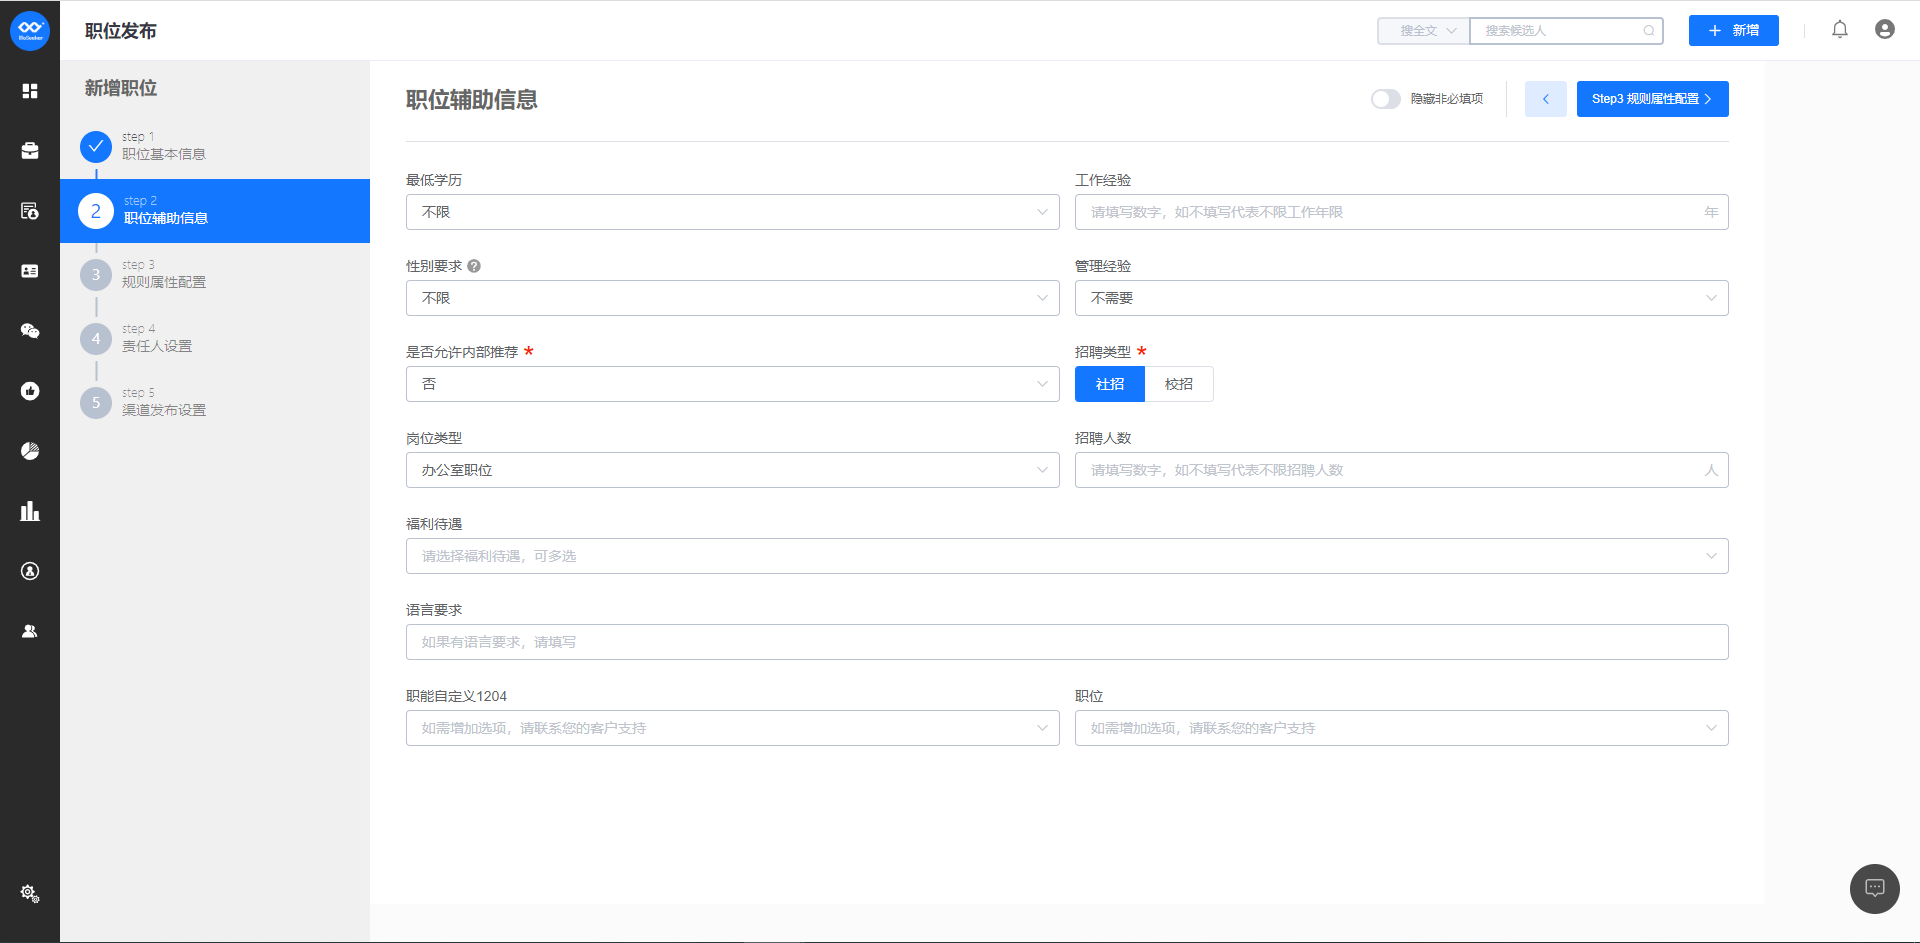Open the pie chart icon in sidebar
The width and height of the screenshot is (1920, 943).
(30, 451)
